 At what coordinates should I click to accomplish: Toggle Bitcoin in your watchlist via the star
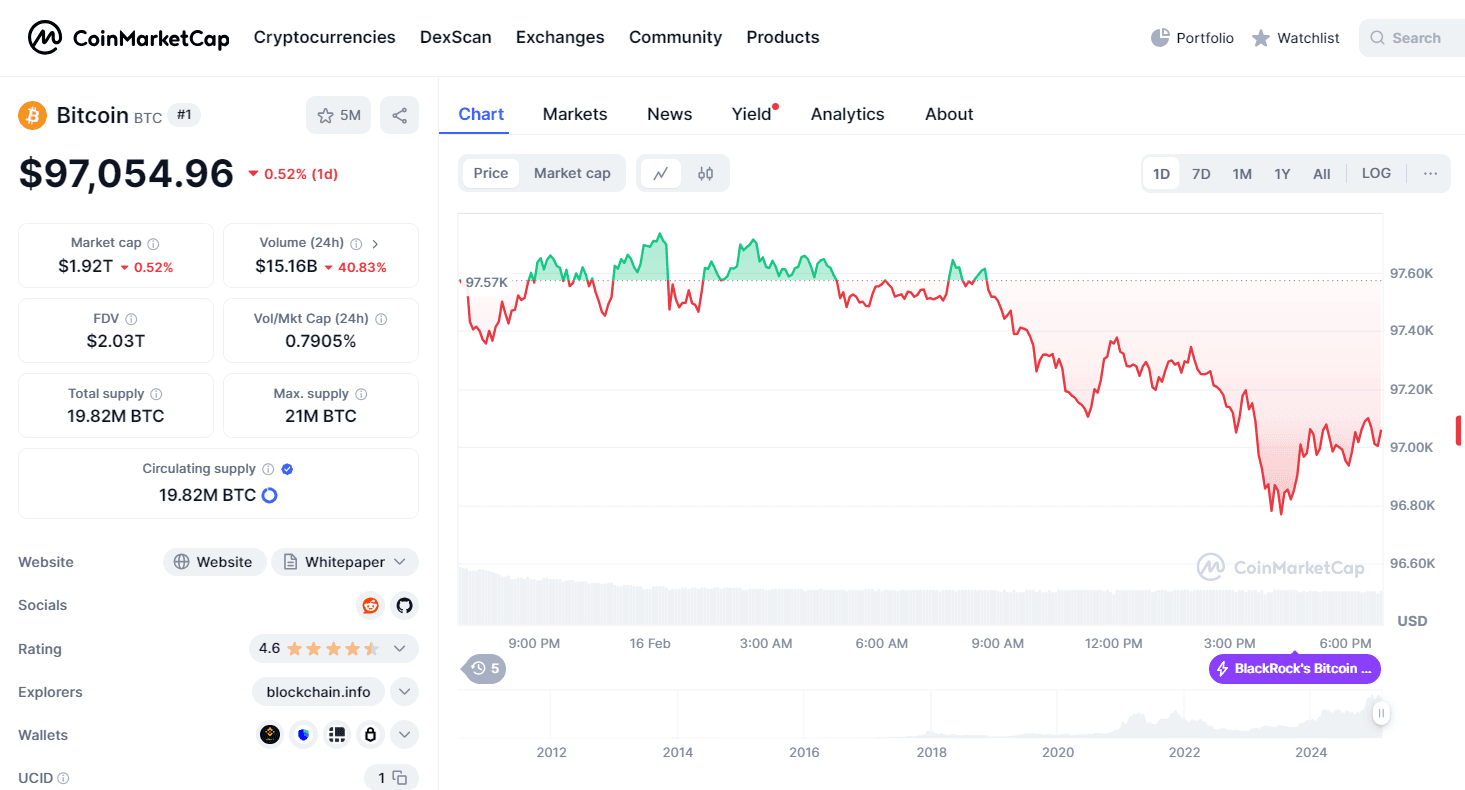tap(324, 115)
